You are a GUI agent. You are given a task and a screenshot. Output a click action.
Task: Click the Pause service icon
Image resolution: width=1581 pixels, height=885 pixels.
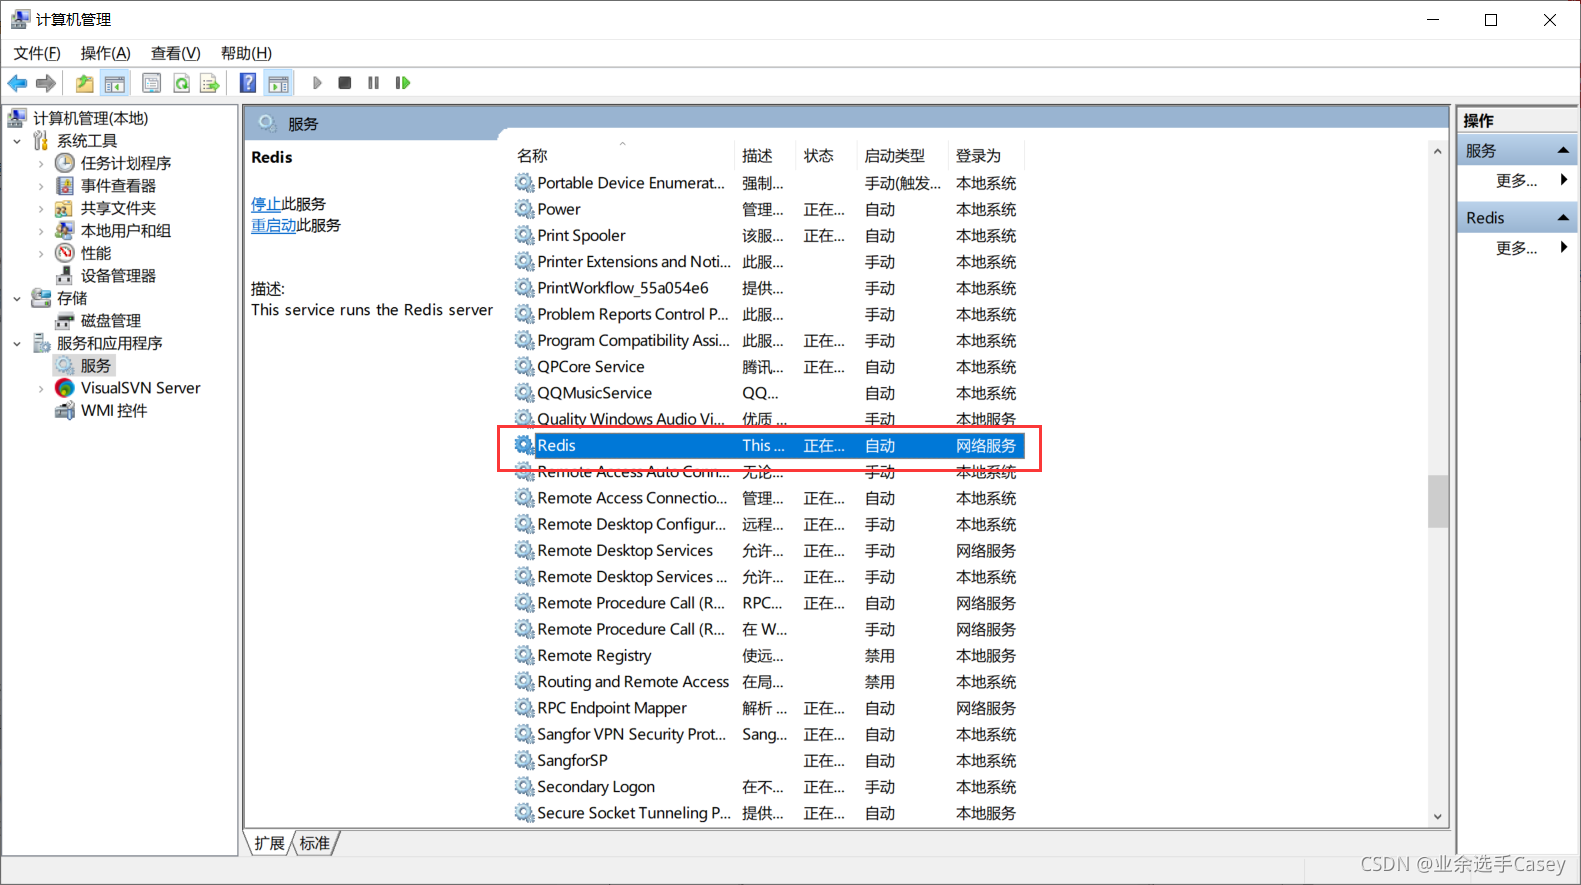coord(373,83)
